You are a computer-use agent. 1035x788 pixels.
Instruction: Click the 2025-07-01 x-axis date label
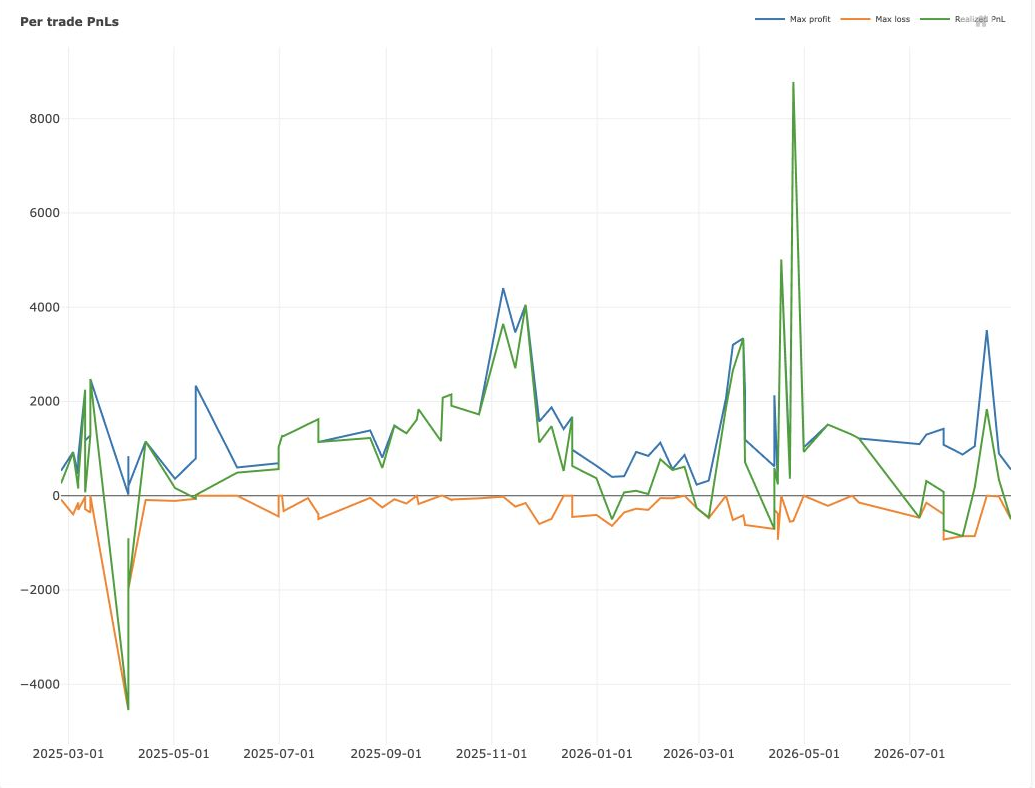tap(279, 754)
